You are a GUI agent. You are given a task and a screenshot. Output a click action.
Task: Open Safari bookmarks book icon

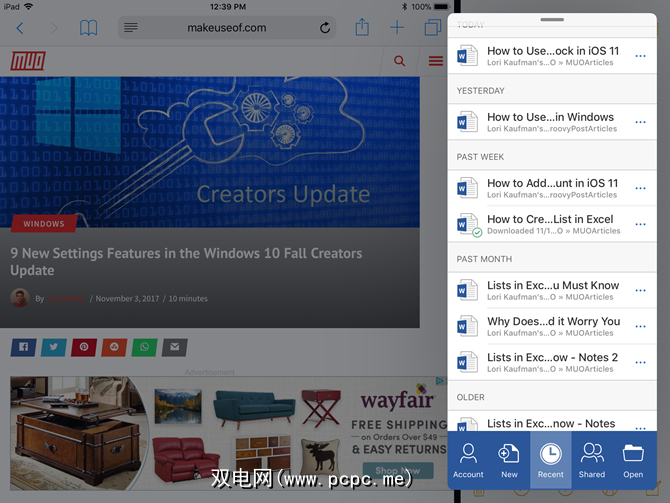click(x=89, y=28)
